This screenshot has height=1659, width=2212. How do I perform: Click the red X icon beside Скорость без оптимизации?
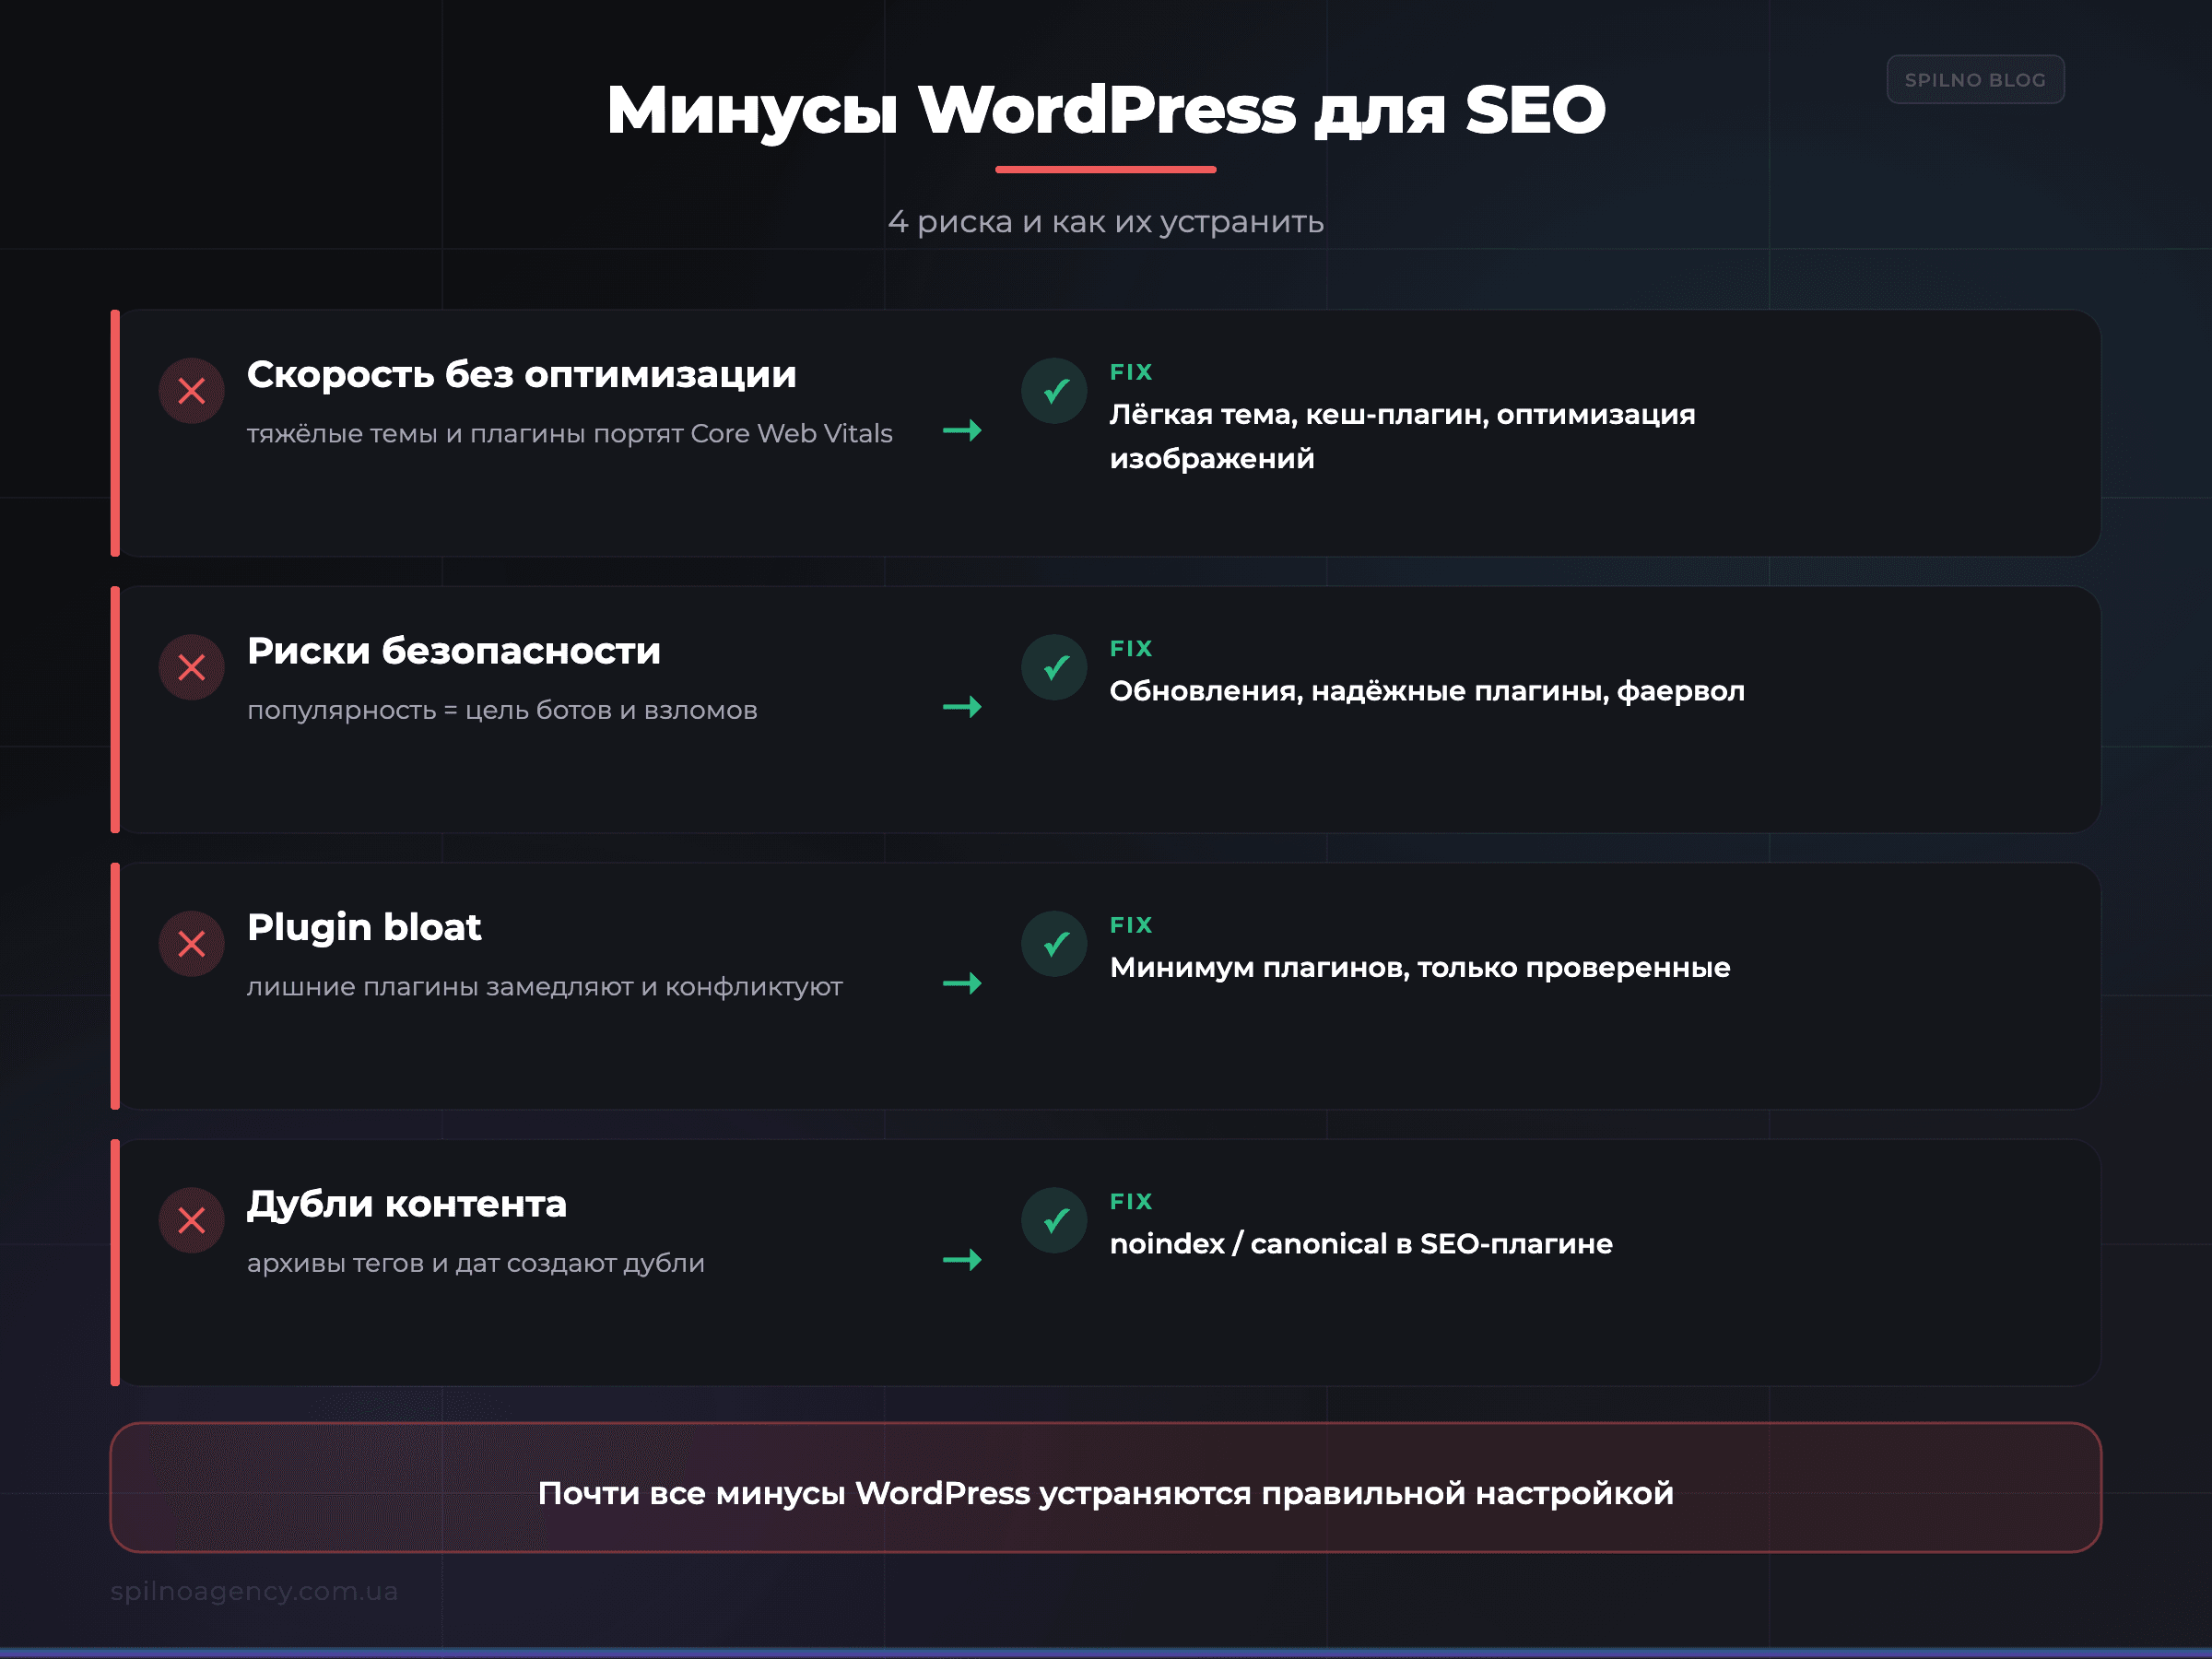click(x=191, y=391)
